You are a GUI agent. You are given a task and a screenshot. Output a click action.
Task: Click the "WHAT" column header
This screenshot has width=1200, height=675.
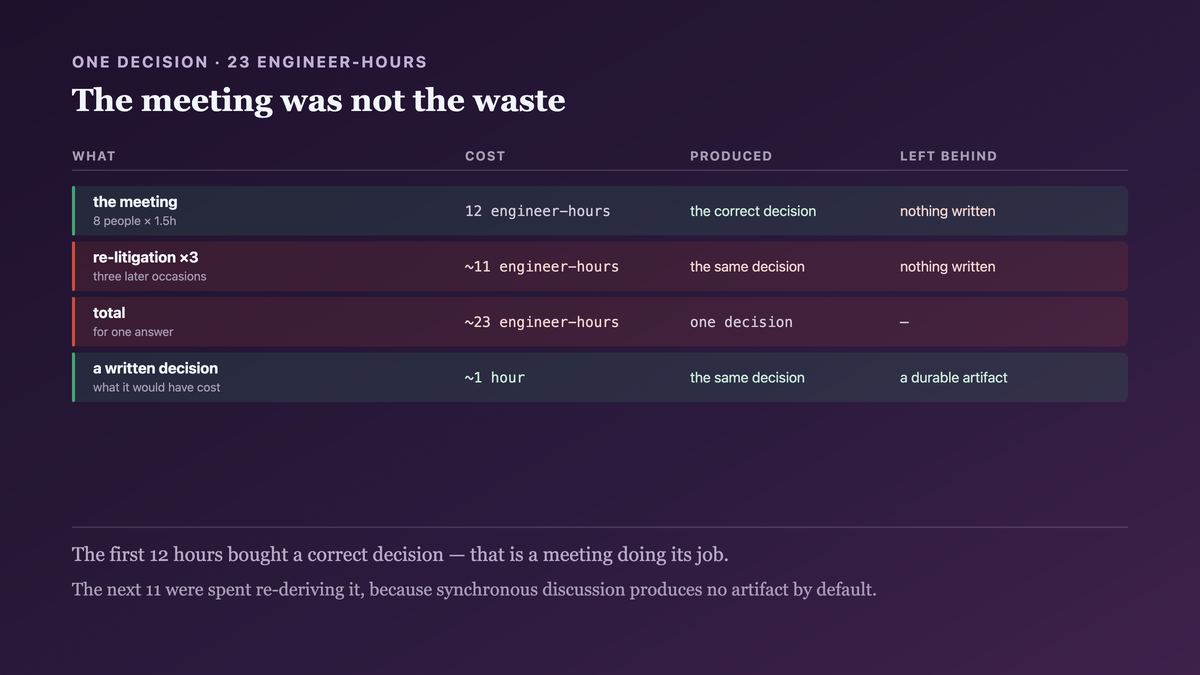(x=94, y=156)
